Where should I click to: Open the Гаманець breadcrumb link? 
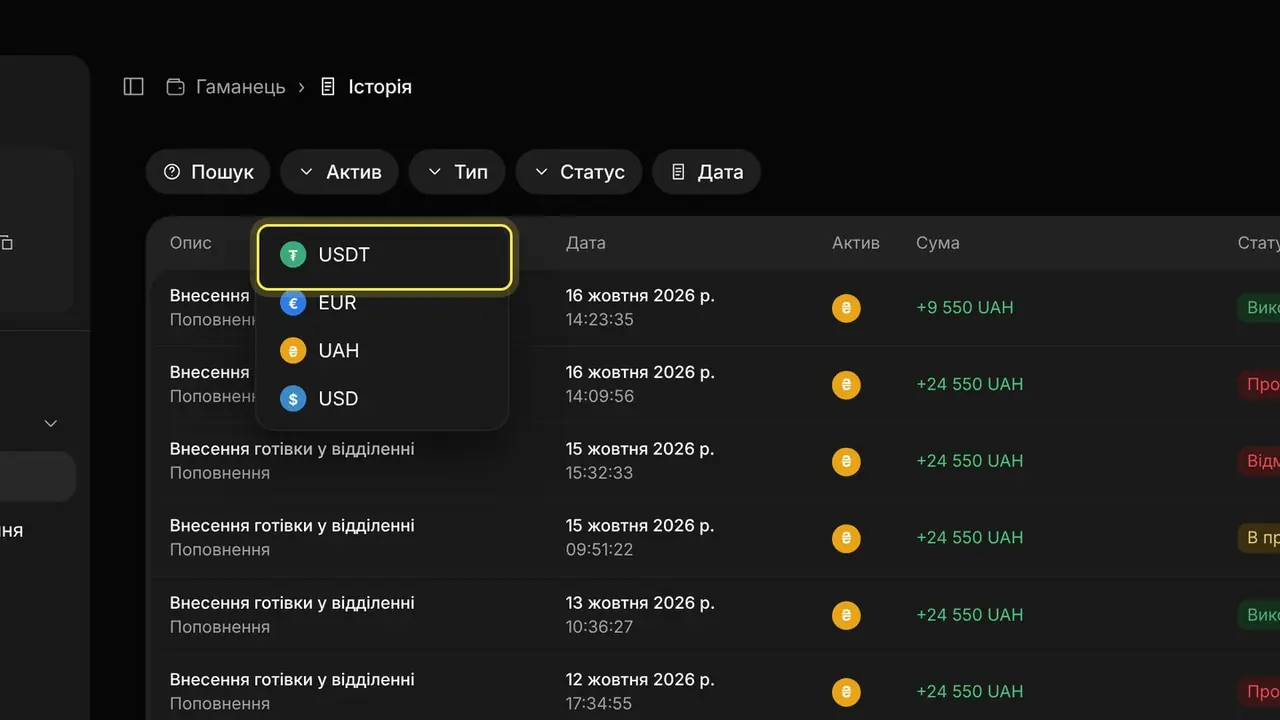(x=226, y=87)
